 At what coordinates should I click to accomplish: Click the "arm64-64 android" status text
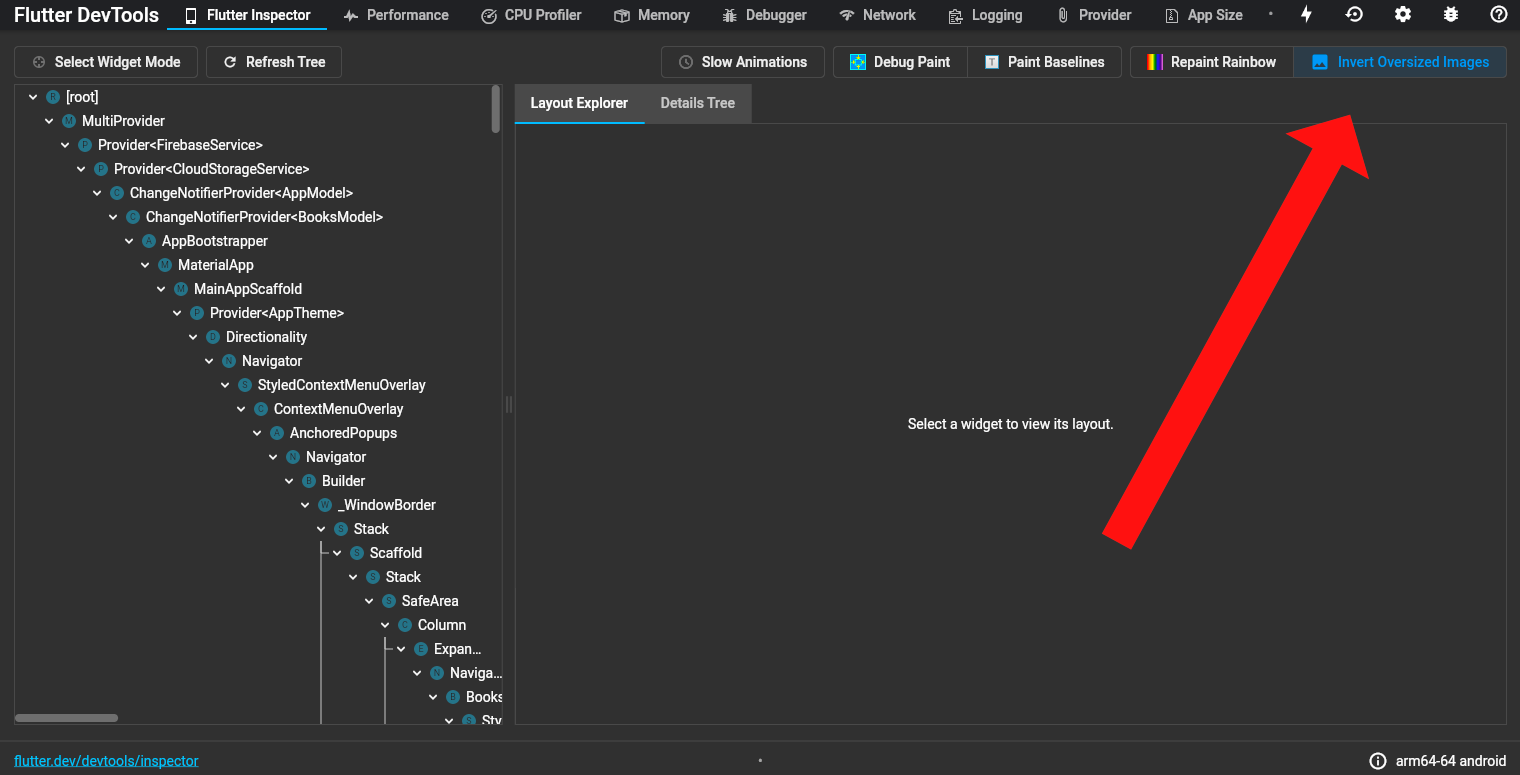(x=1451, y=761)
